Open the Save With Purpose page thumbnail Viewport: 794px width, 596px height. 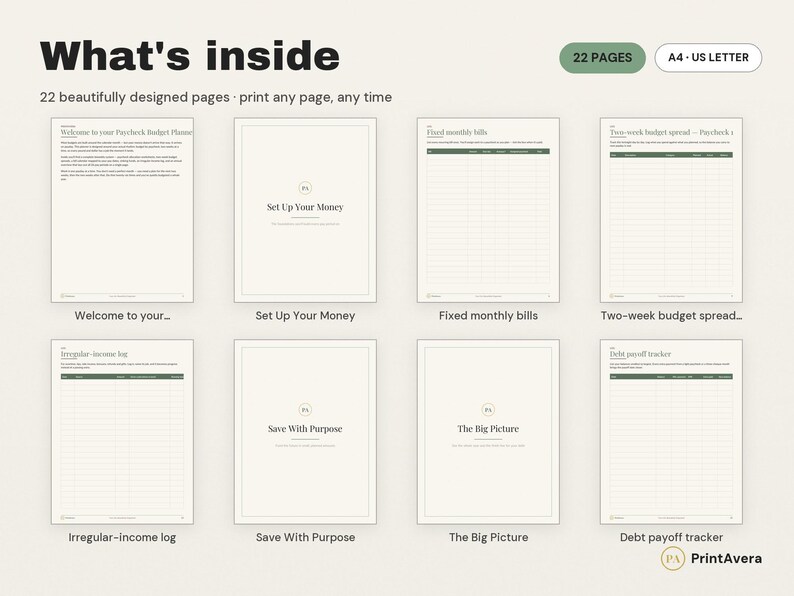pos(305,432)
